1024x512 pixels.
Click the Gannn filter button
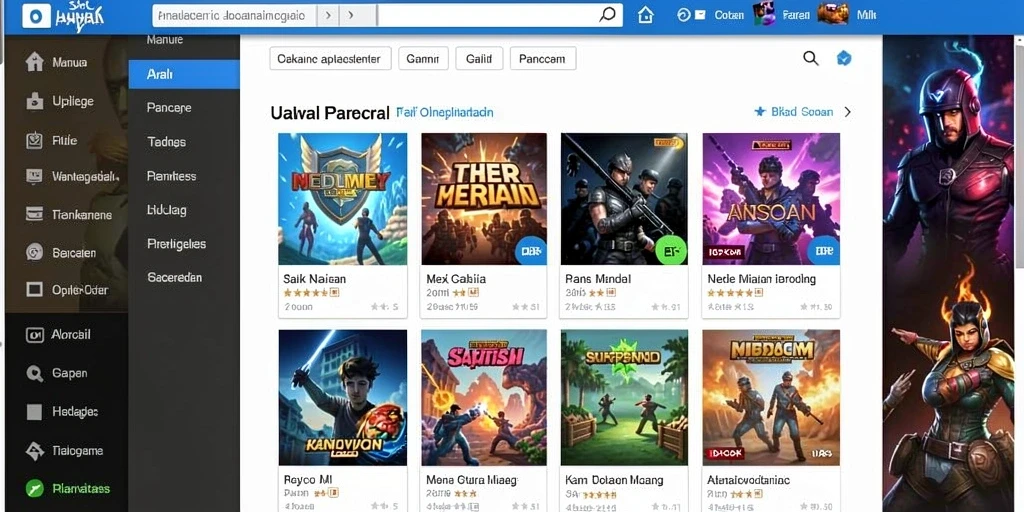(423, 58)
